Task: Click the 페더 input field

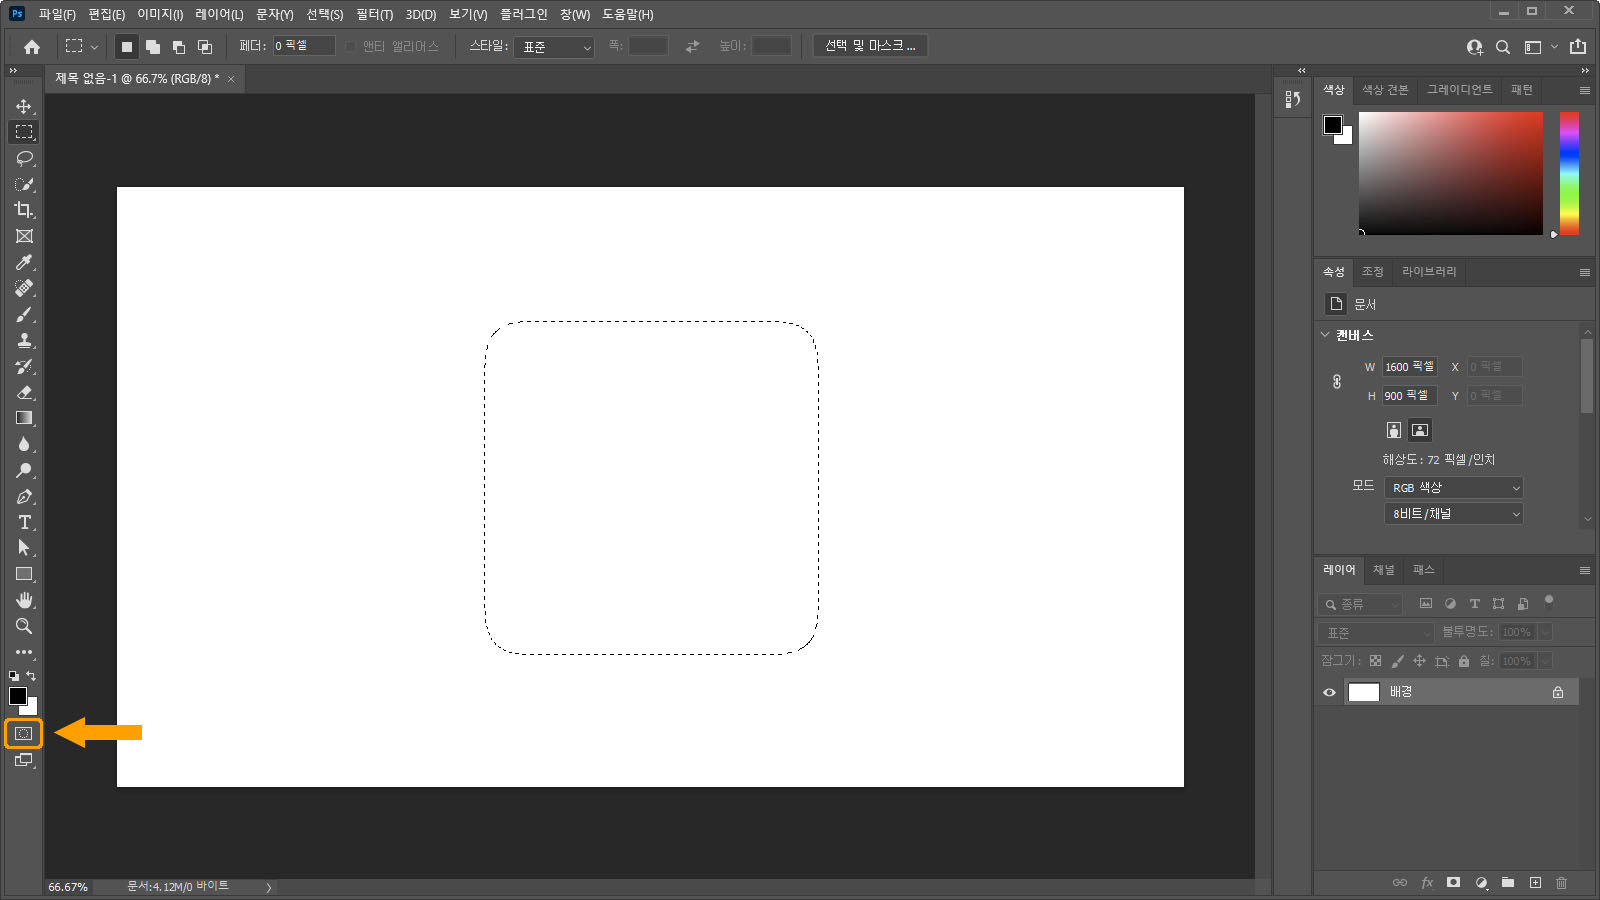Action: (304, 46)
